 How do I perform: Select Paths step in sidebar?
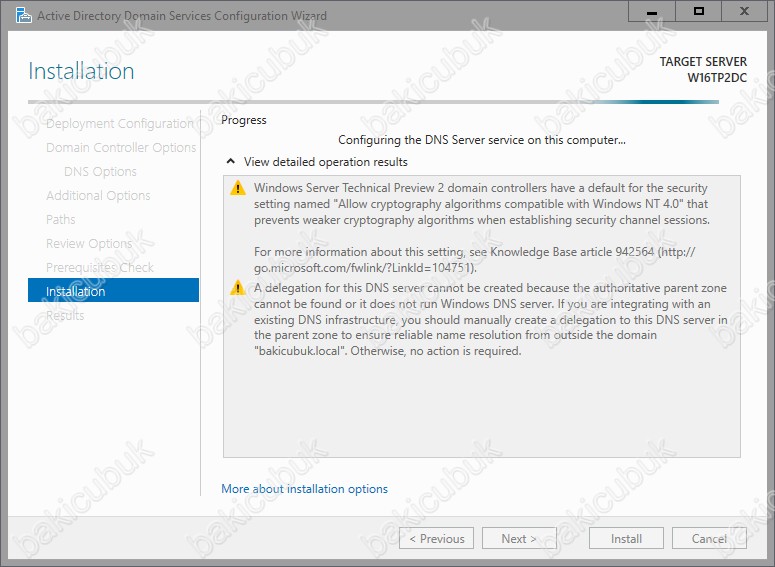61,219
